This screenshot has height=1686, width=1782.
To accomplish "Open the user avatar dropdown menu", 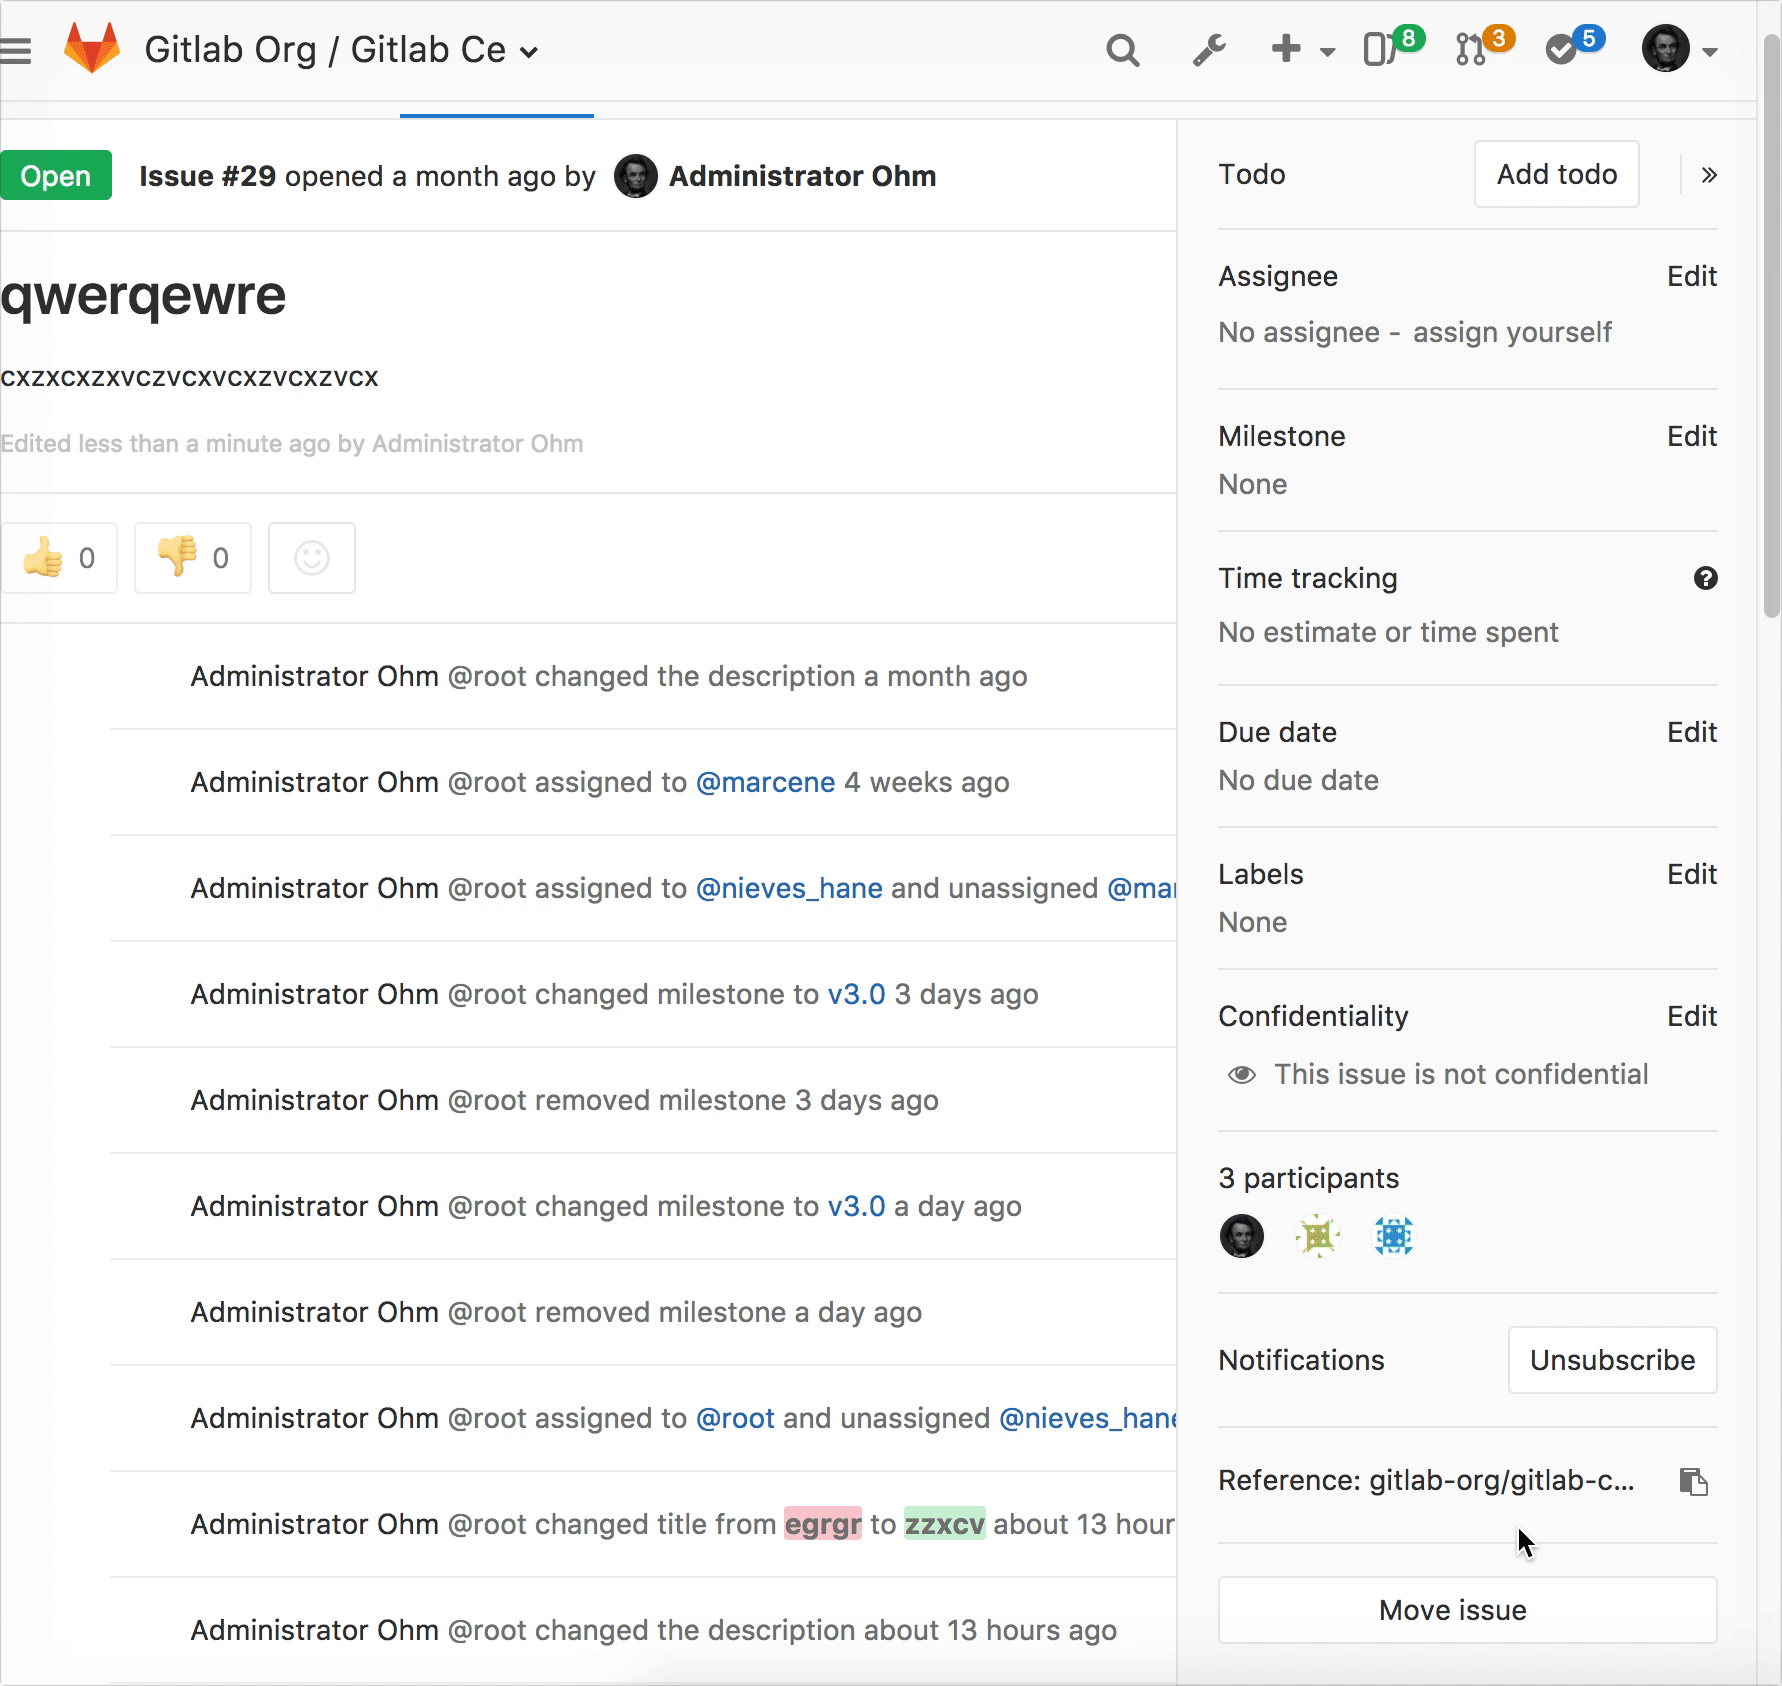I will pyautogui.click(x=1679, y=50).
